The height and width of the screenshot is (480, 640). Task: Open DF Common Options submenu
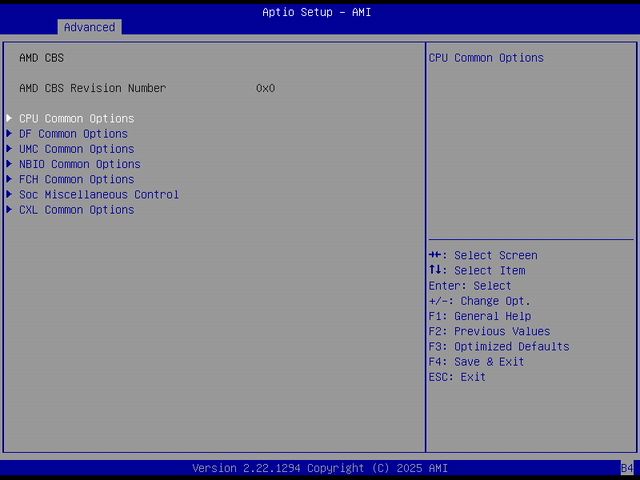73,134
